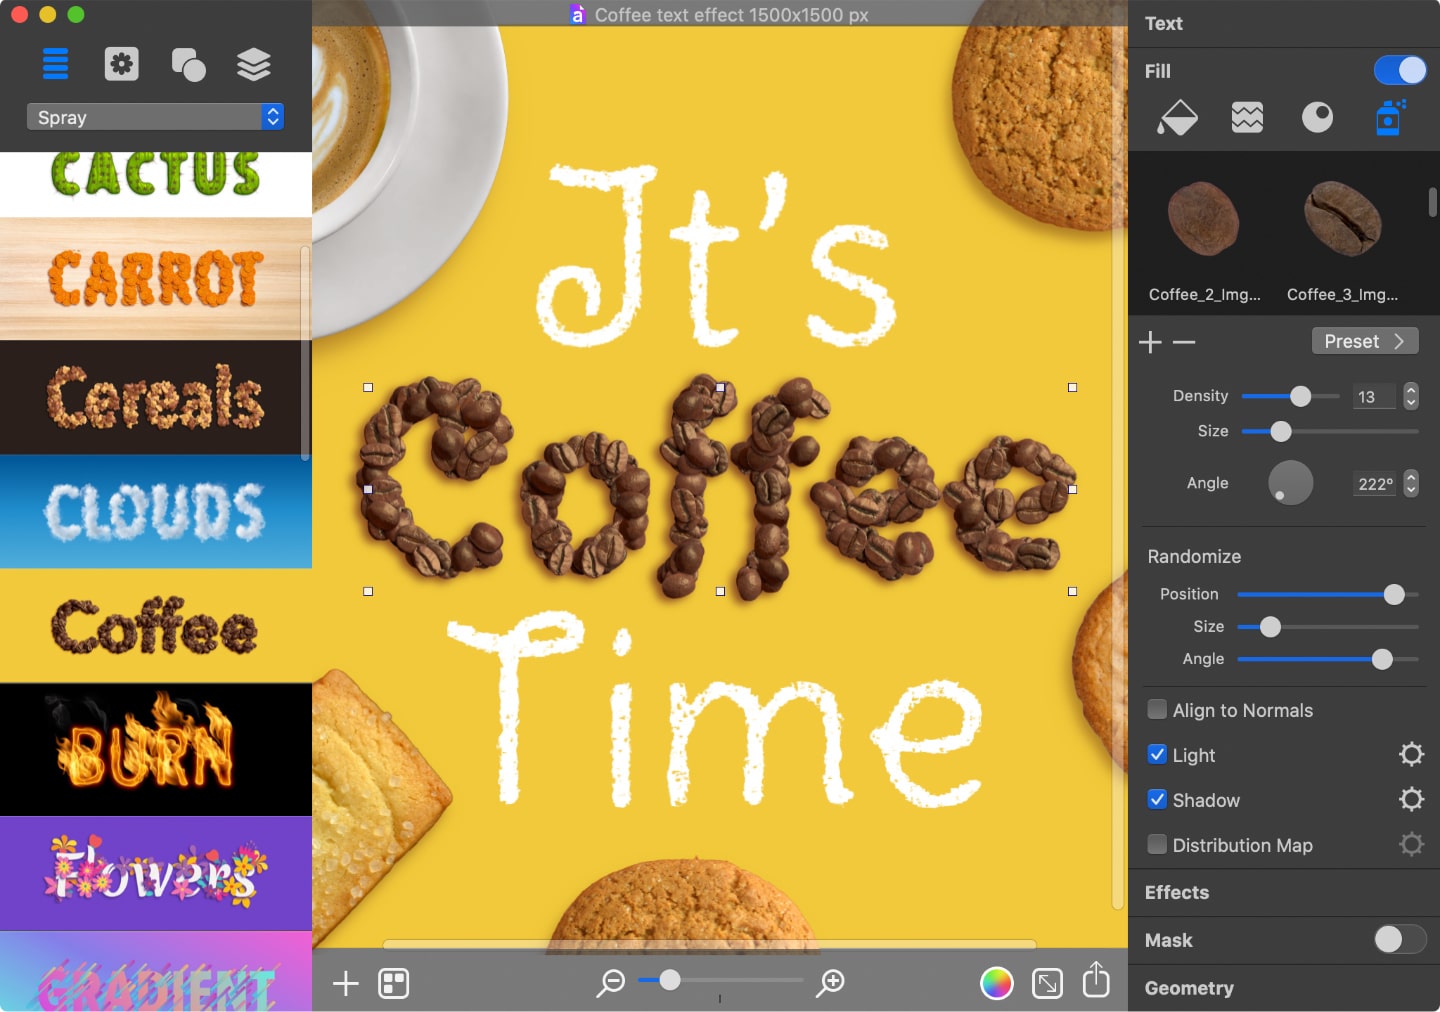1440x1012 pixels.
Task: Click the share/export icon
Action: (x=1096, y=982)
